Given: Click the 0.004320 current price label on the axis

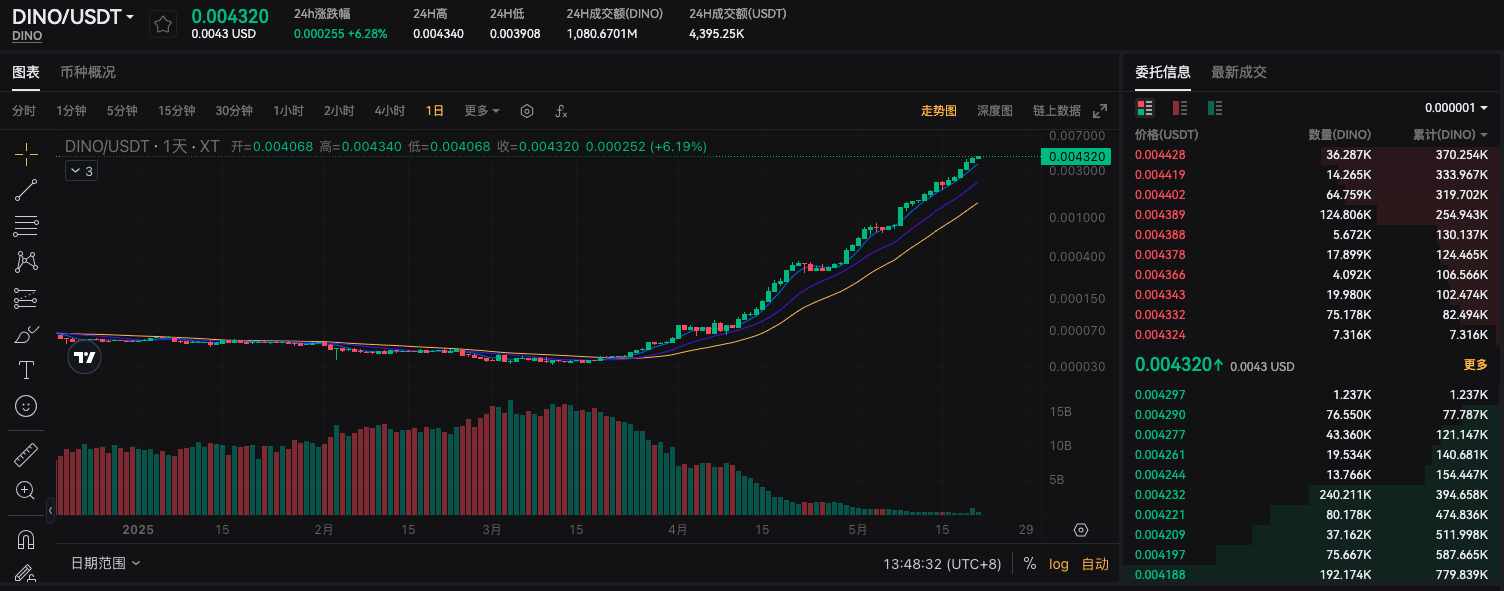Looking at the screenshot, I should tap(1078, 156).
